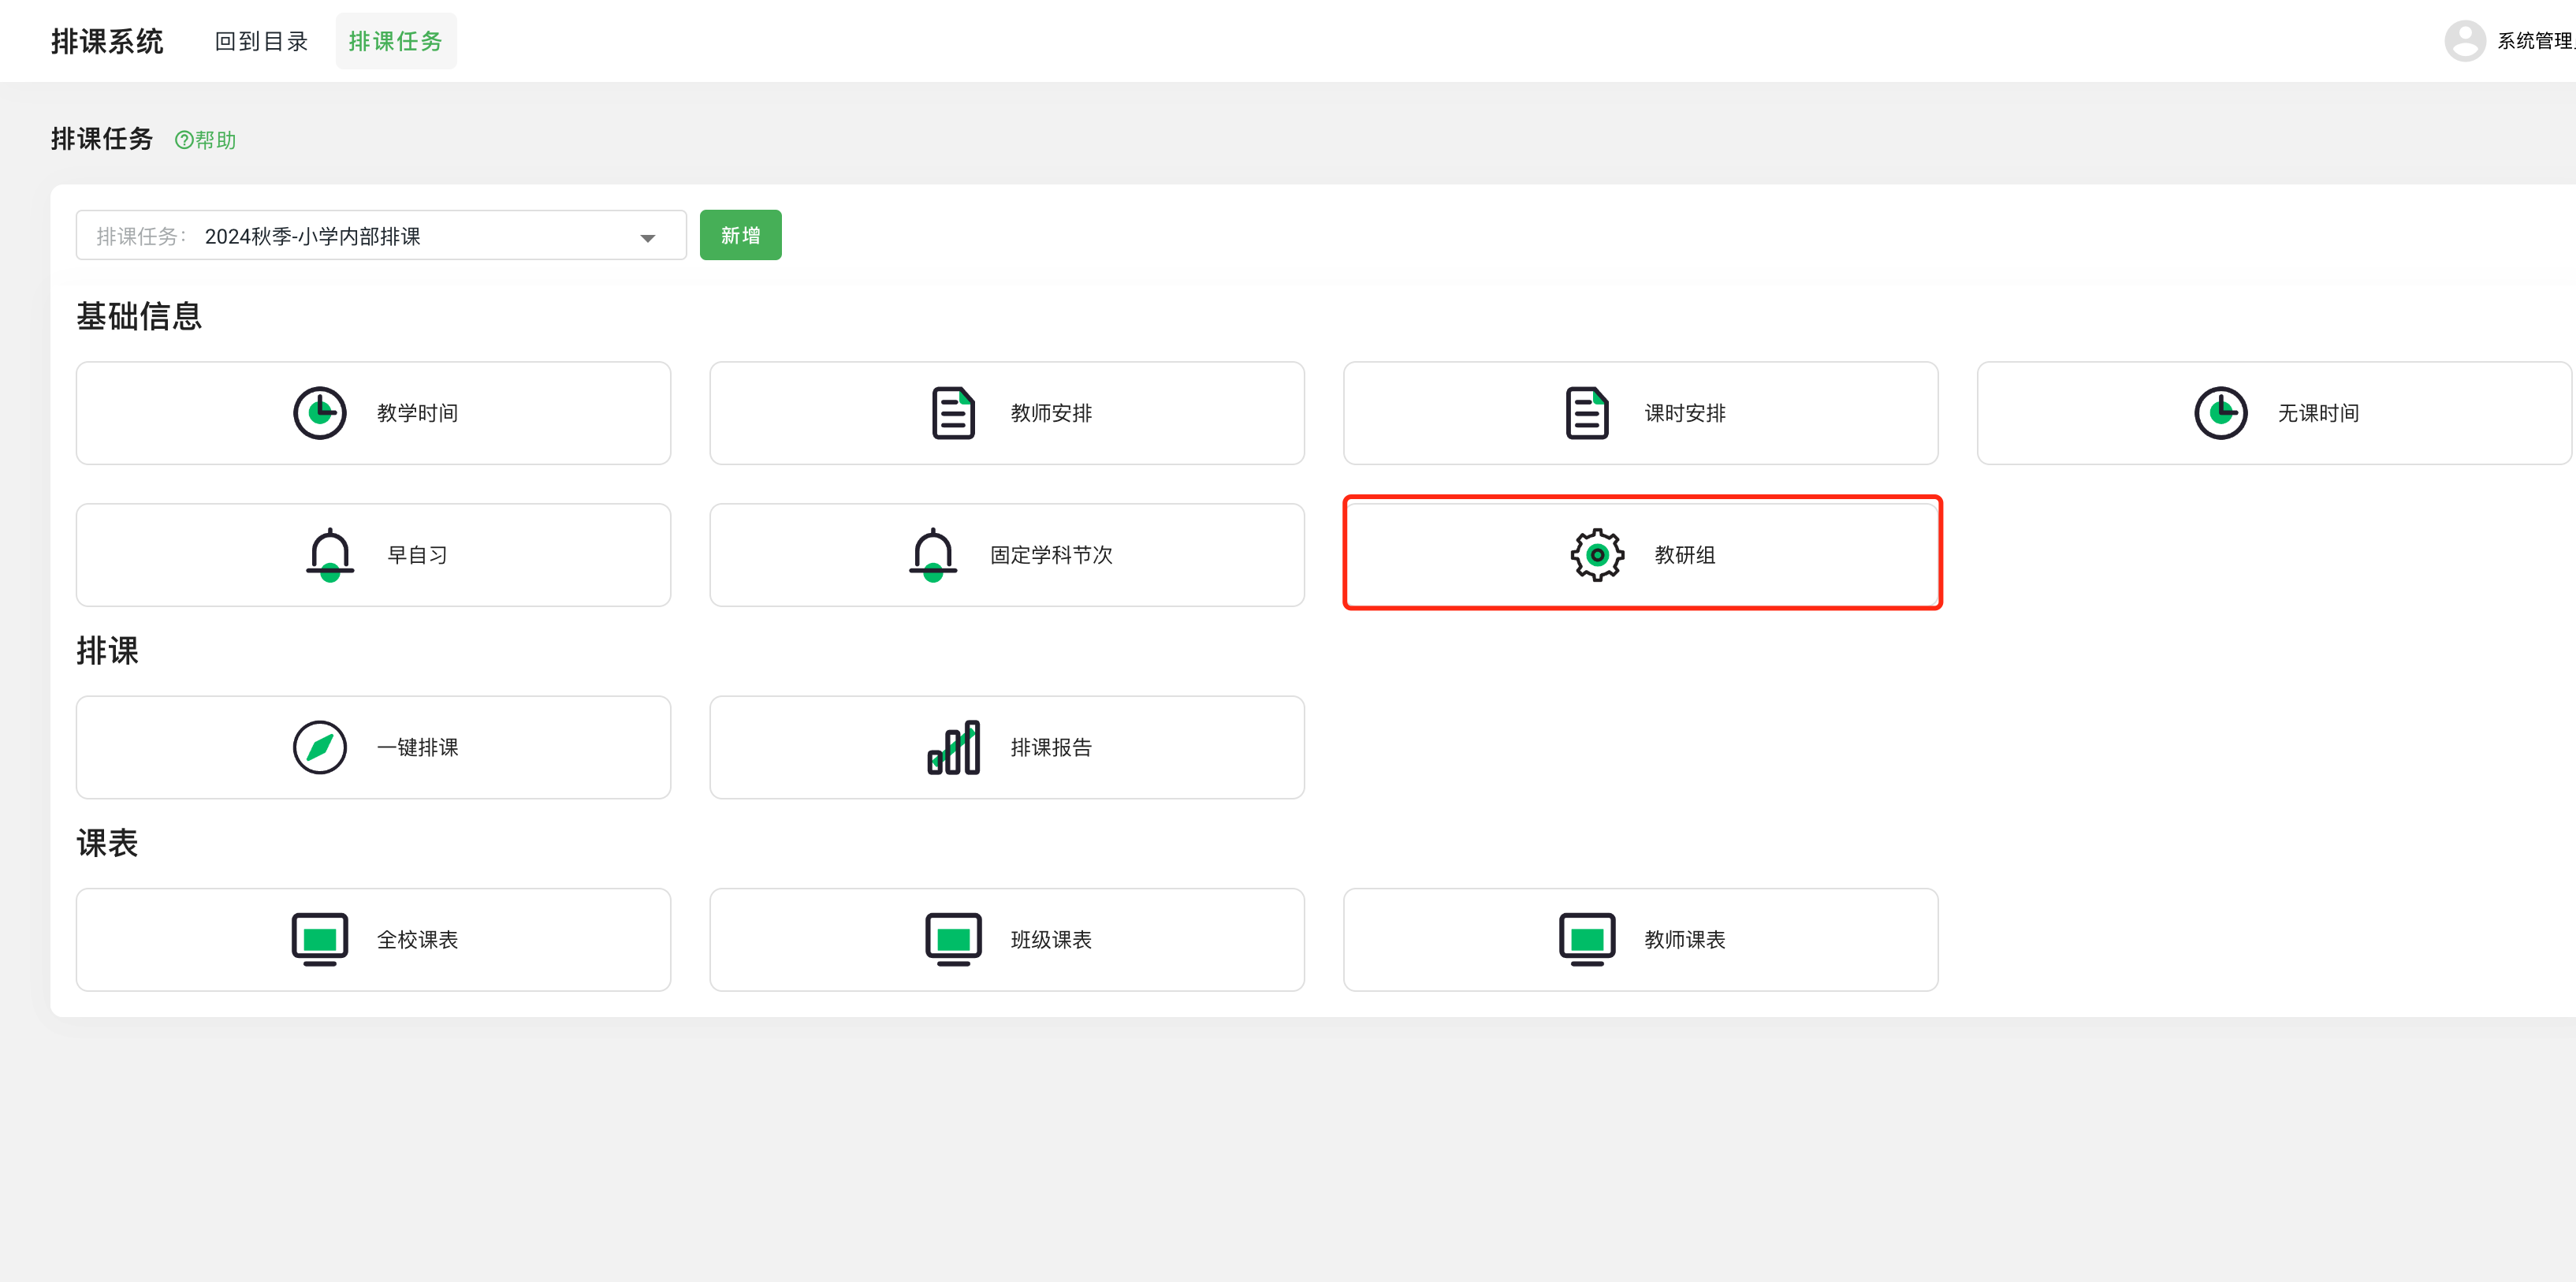Expand the 排课任务 dropdown arrow
This screenshot has width=2576, height=1282.
coord(647,237)
